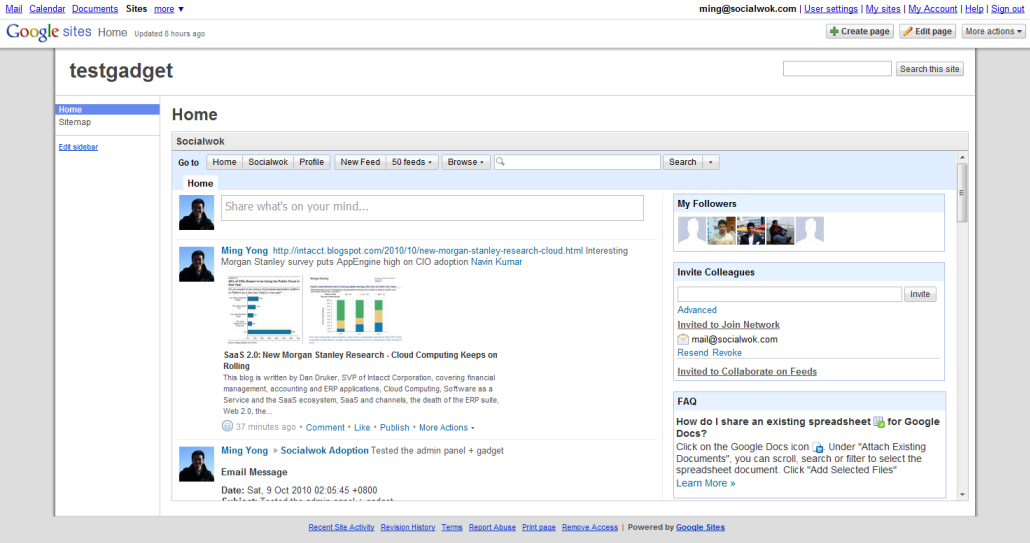Image resolution: width=1030 pixels, height=543 pixels.
Task: Click Comment on the Morgan Stanley post
Action: click(x=325, y=427)
